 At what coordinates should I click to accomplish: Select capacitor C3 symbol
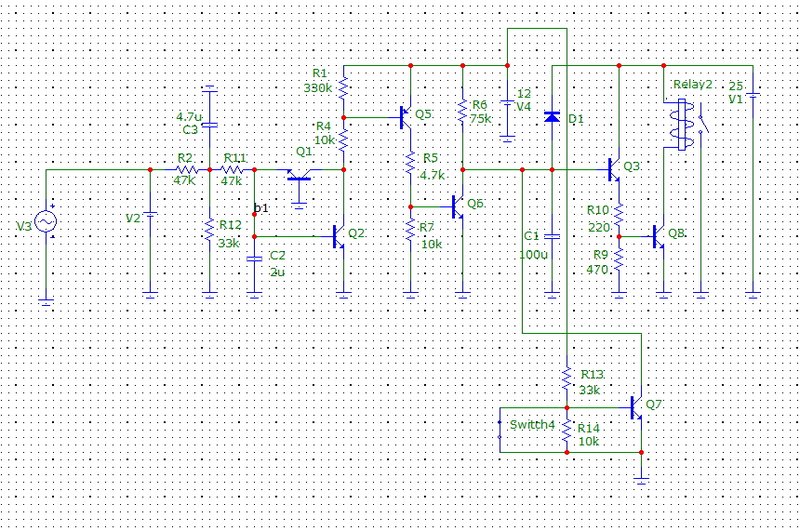210,125
